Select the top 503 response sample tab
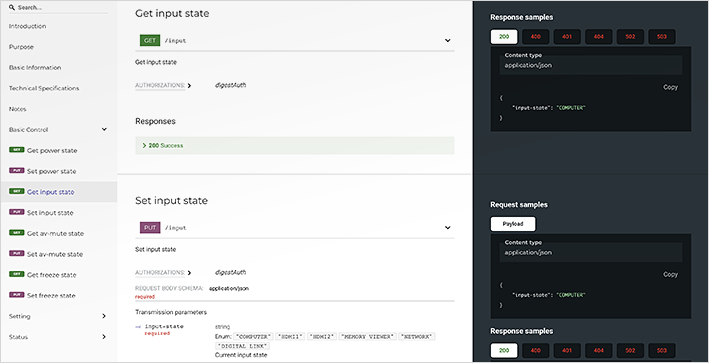Image resolution: width=709 pixels, height=363 pixels. (x=662, y=37)
